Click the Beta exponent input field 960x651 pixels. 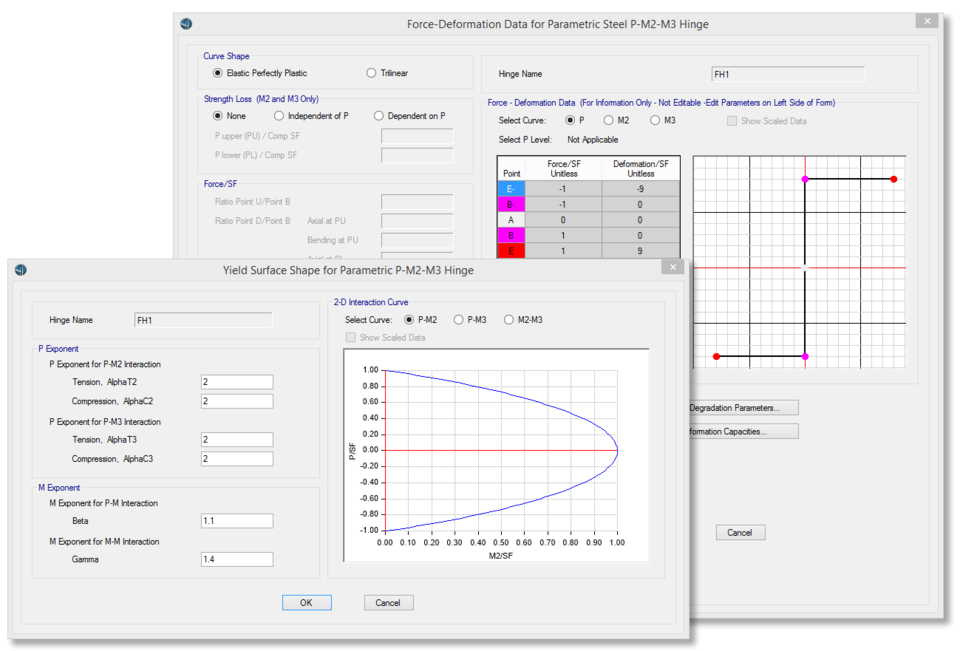tap(237, 521)
